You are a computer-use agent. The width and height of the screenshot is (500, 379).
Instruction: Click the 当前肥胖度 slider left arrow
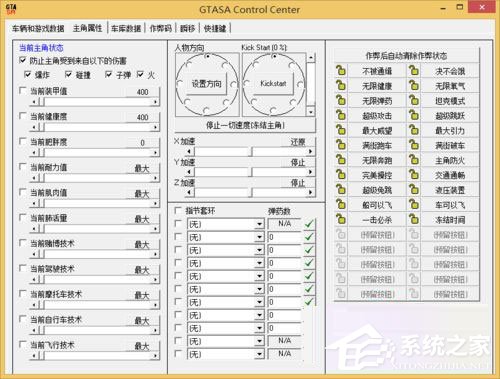(x=34, y=152)
